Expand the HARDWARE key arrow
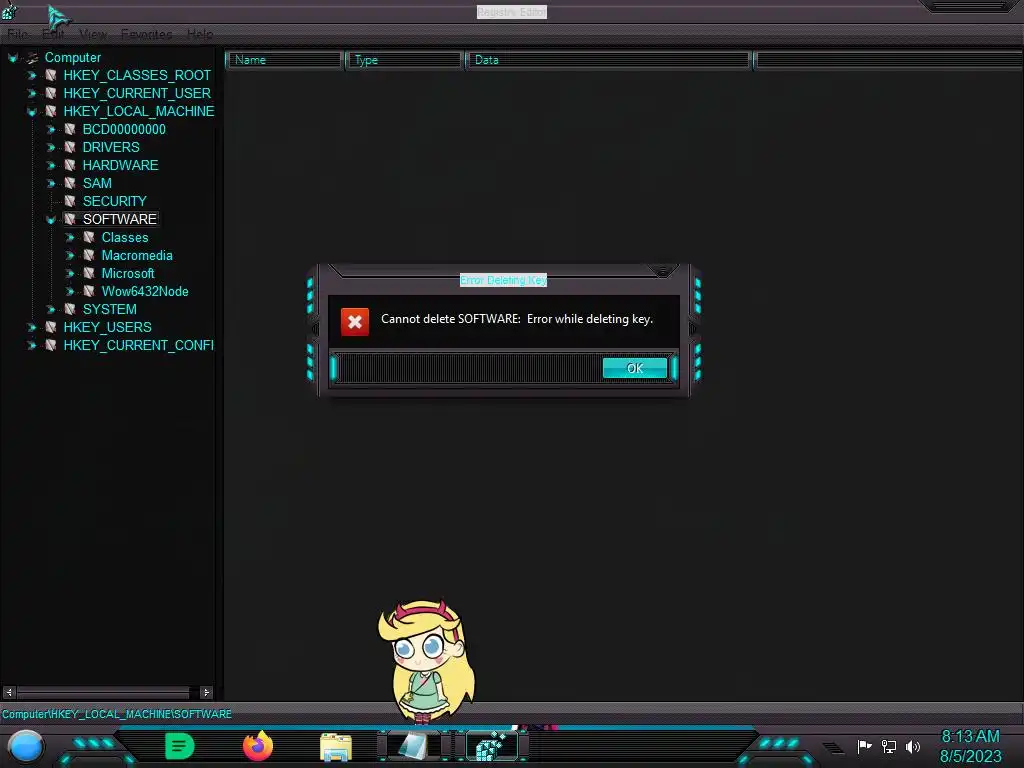Image resolution: width=1024 pixels, height=768 pixels. [50, 165]
